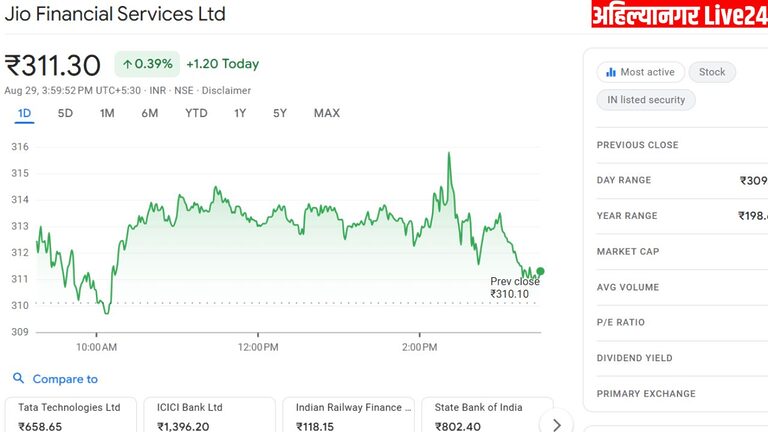Click the Most active bar chart icon
This screenshot has height=432, width=768.
tap(610, 72)
